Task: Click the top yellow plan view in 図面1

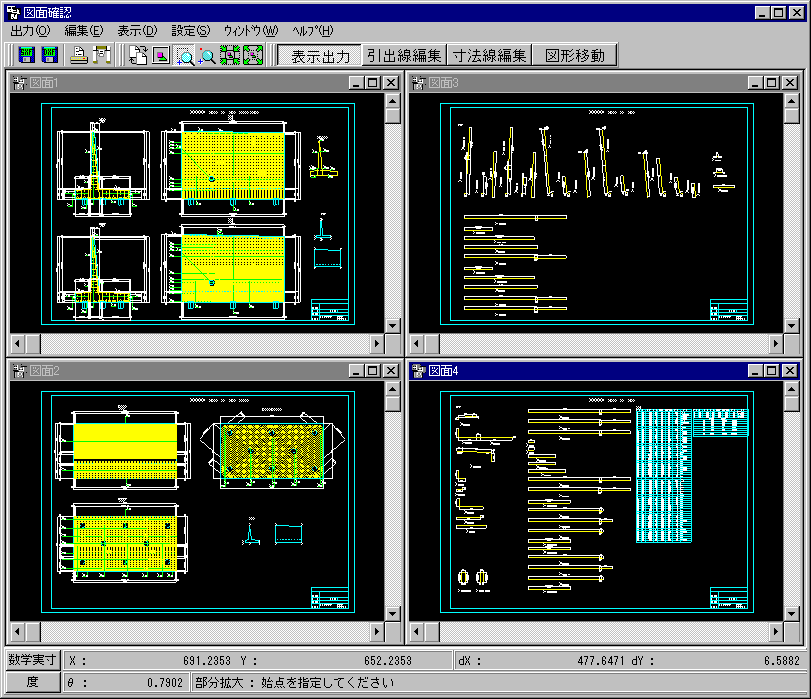Action: coord(233,166)
